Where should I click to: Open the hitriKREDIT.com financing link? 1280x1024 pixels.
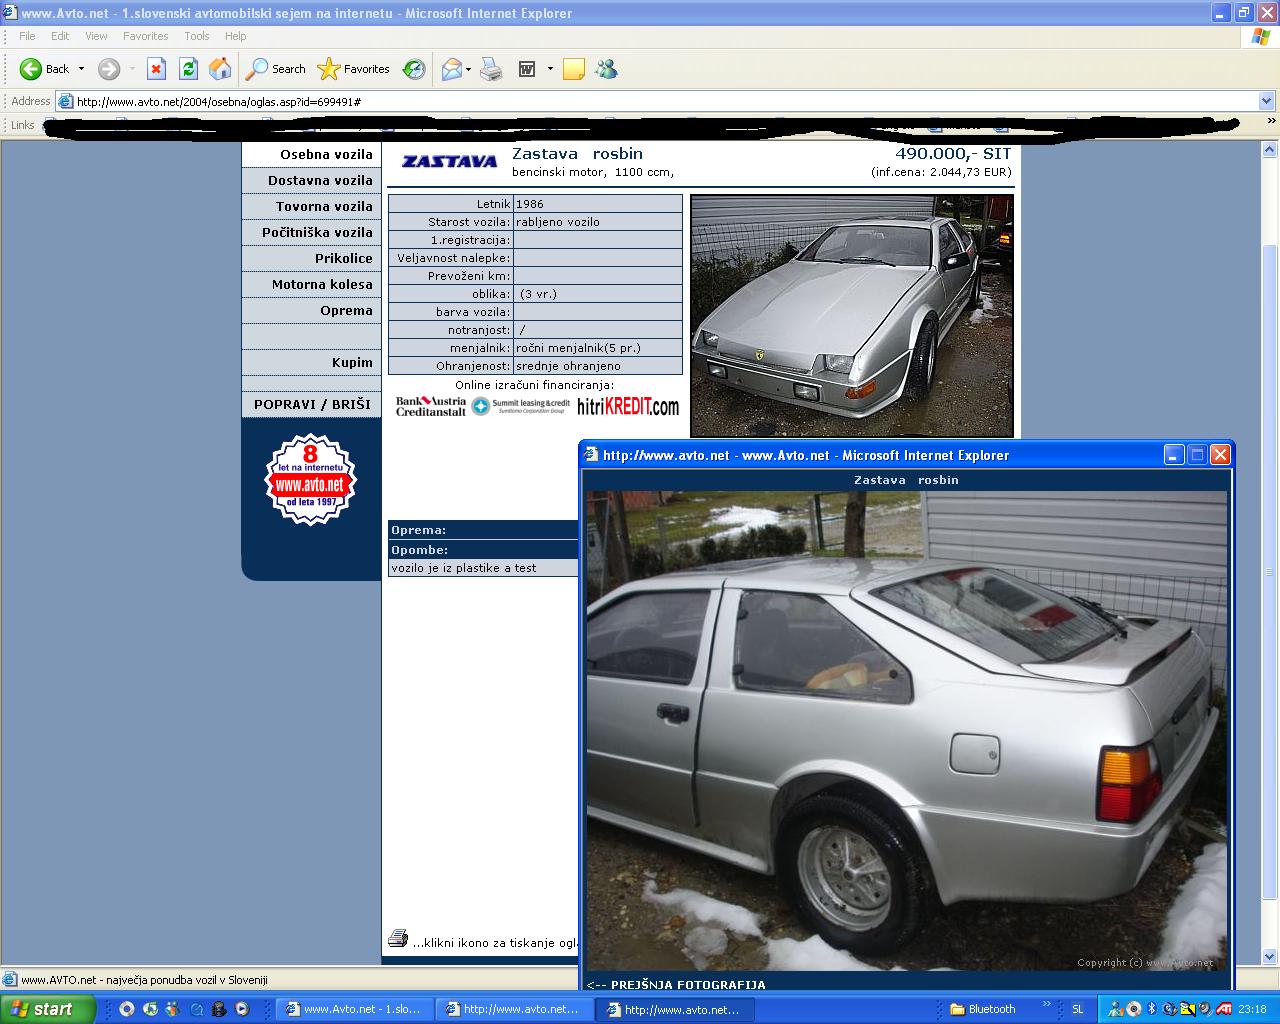coord(628,406)
